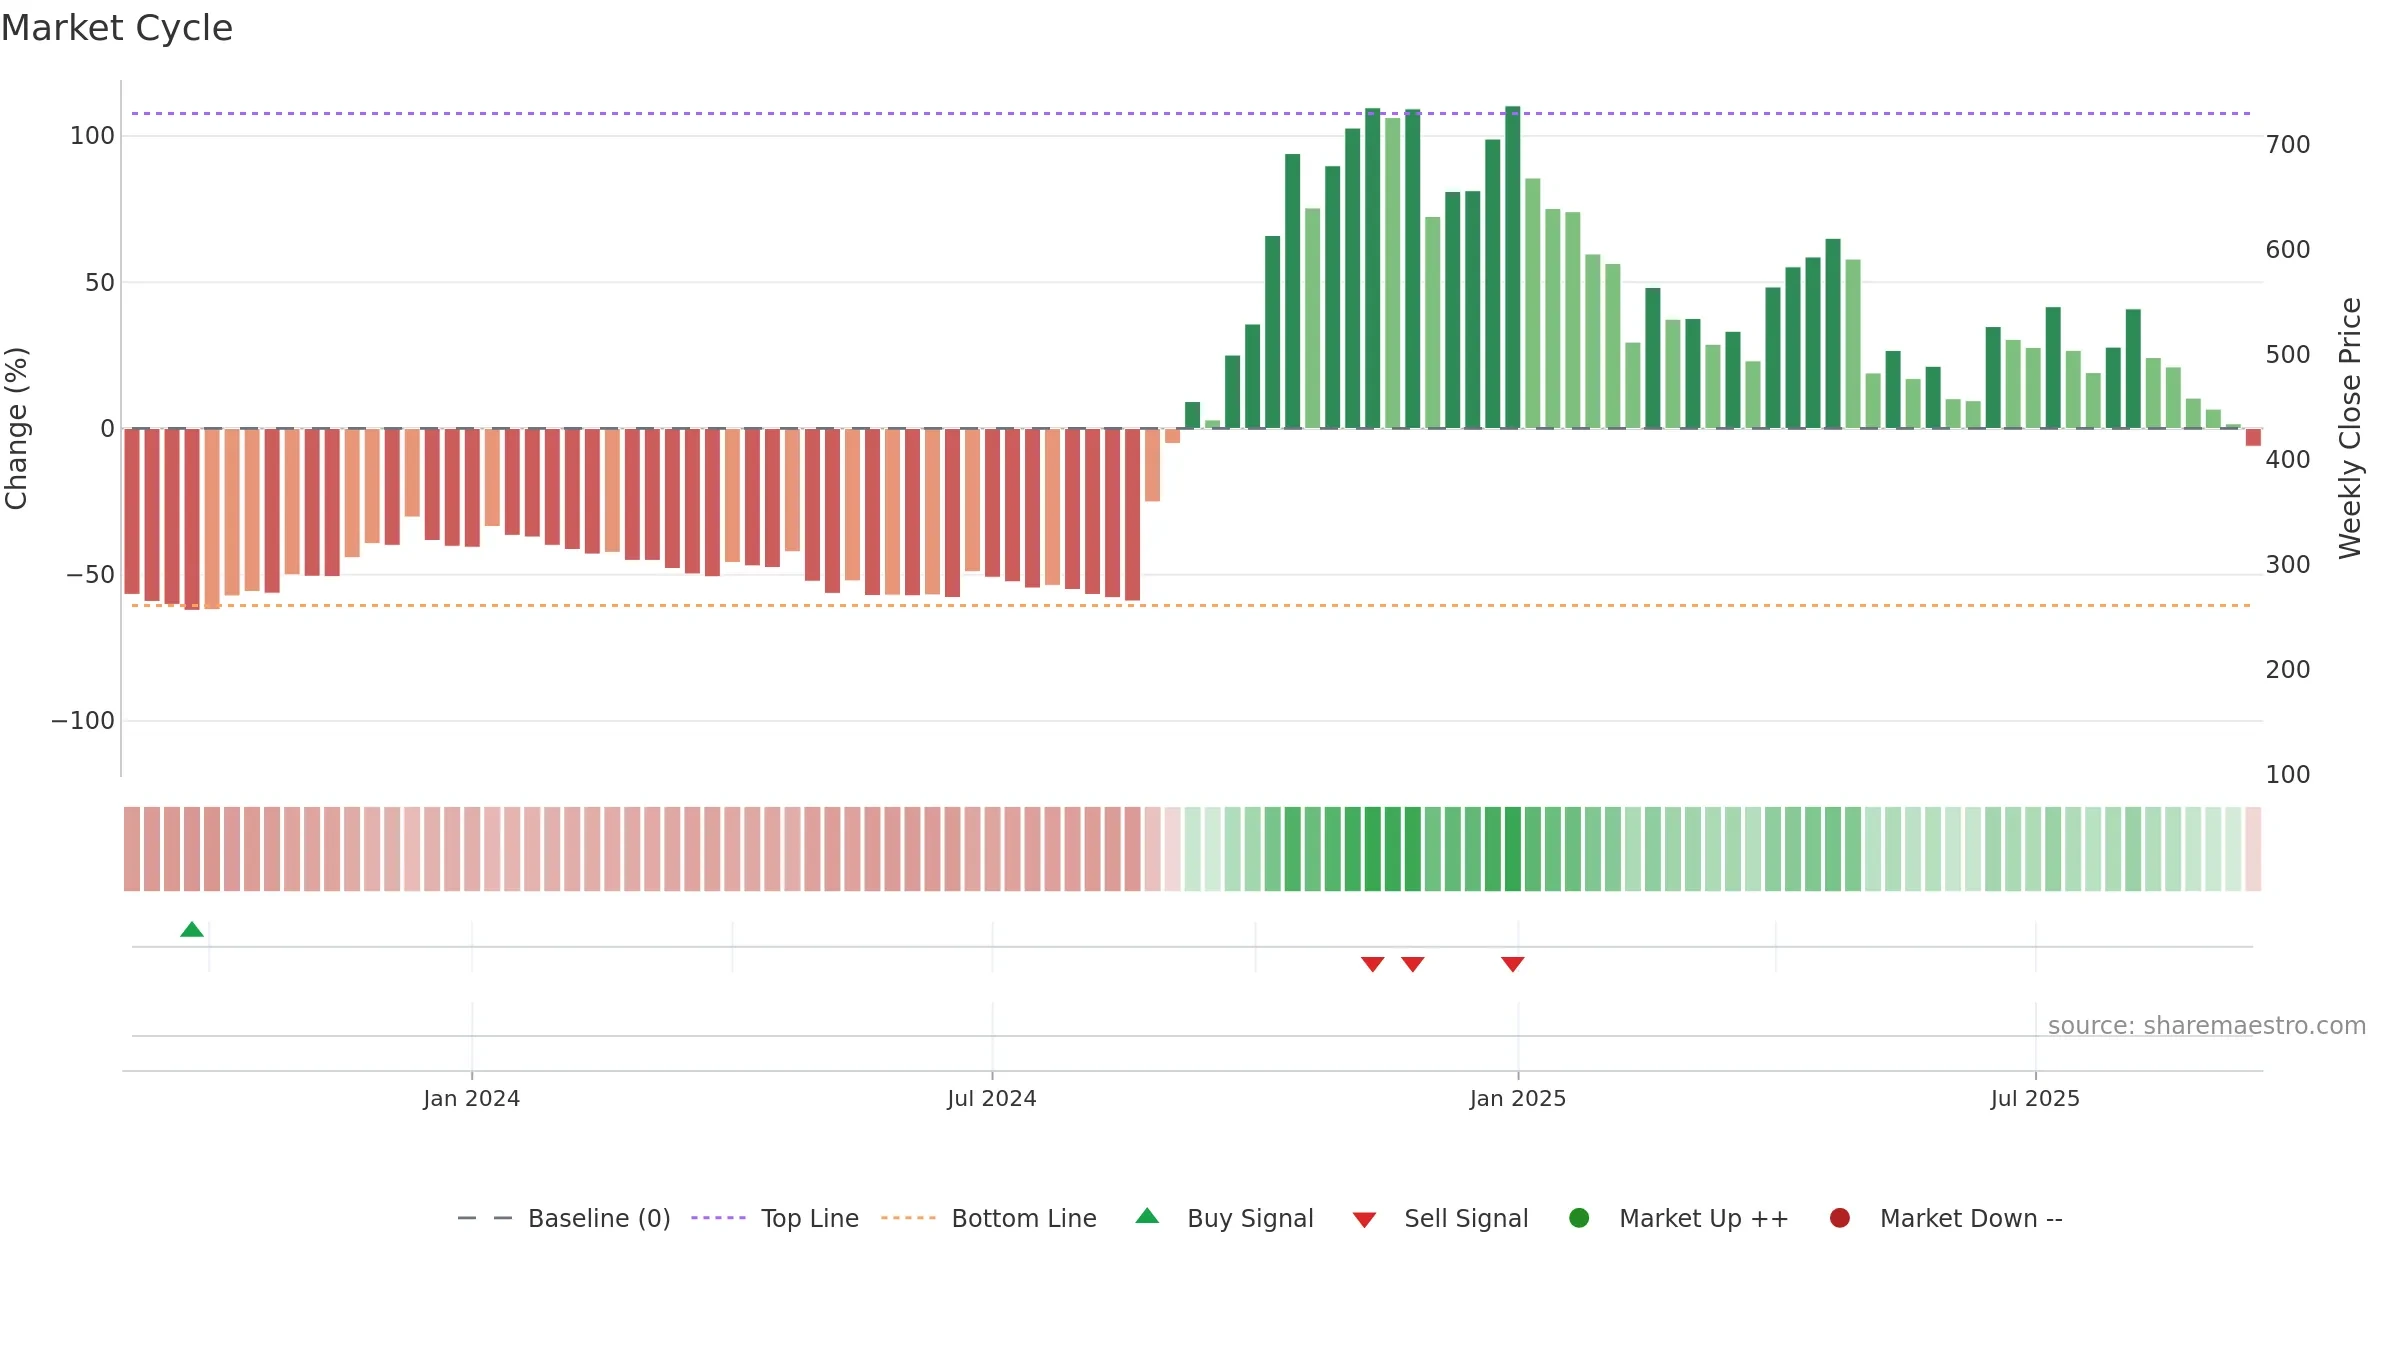The image size is (2400, 1350).
Task: Toggle the Bottom Line legend entry
Action: click(989, 1219)
